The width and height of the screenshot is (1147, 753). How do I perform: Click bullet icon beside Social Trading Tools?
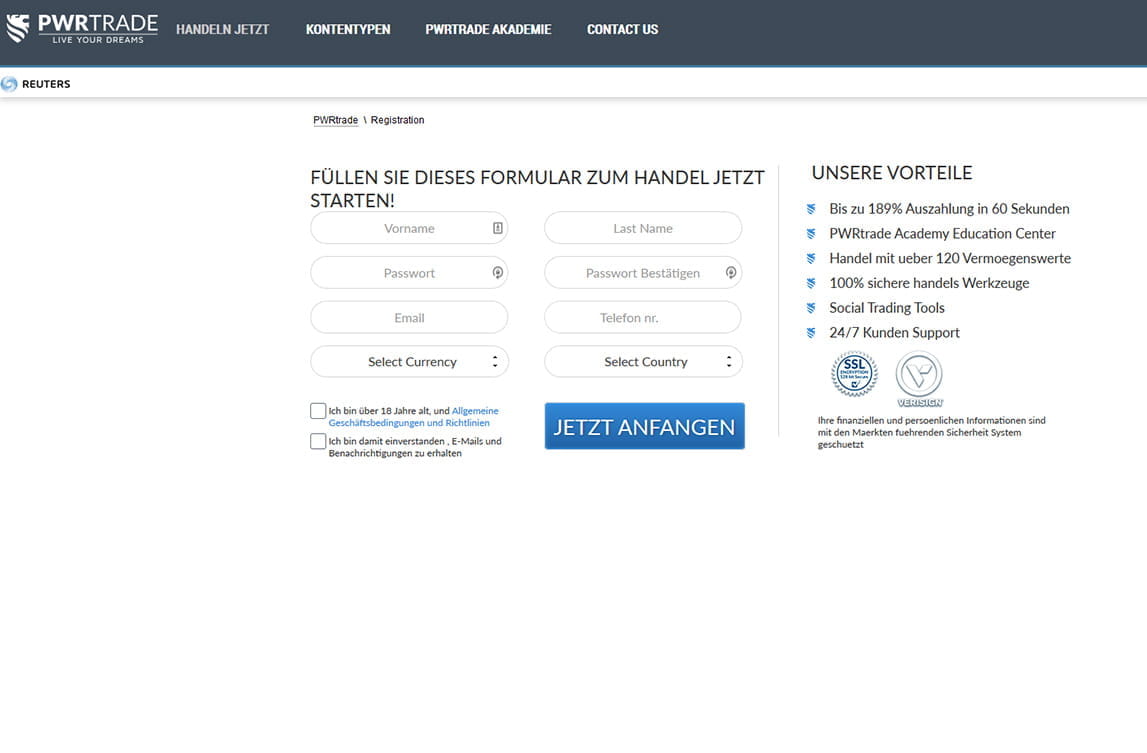tap(811, 308)
